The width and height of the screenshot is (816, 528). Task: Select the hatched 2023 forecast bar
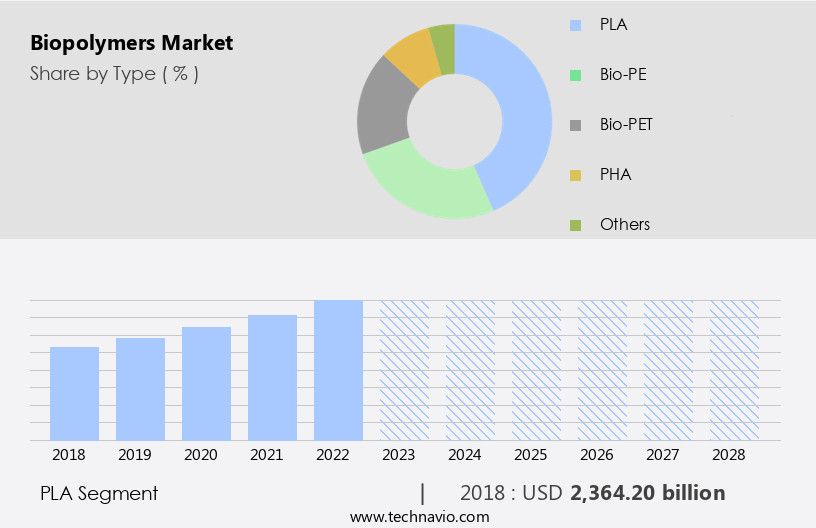point(404,370)
